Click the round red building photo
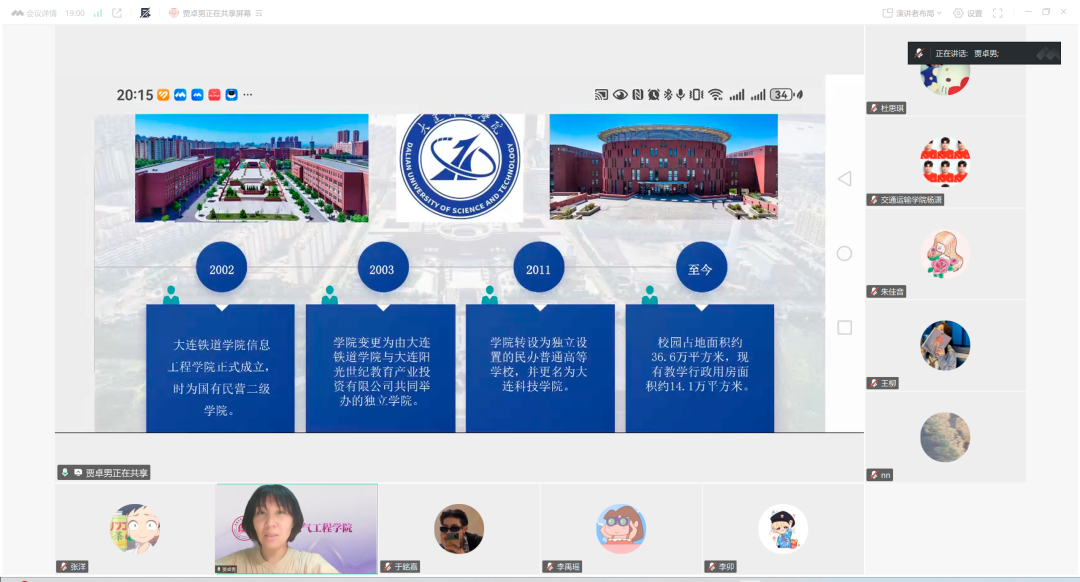Viewport: 1080px width, 582px height. click(x=663, y=167)
